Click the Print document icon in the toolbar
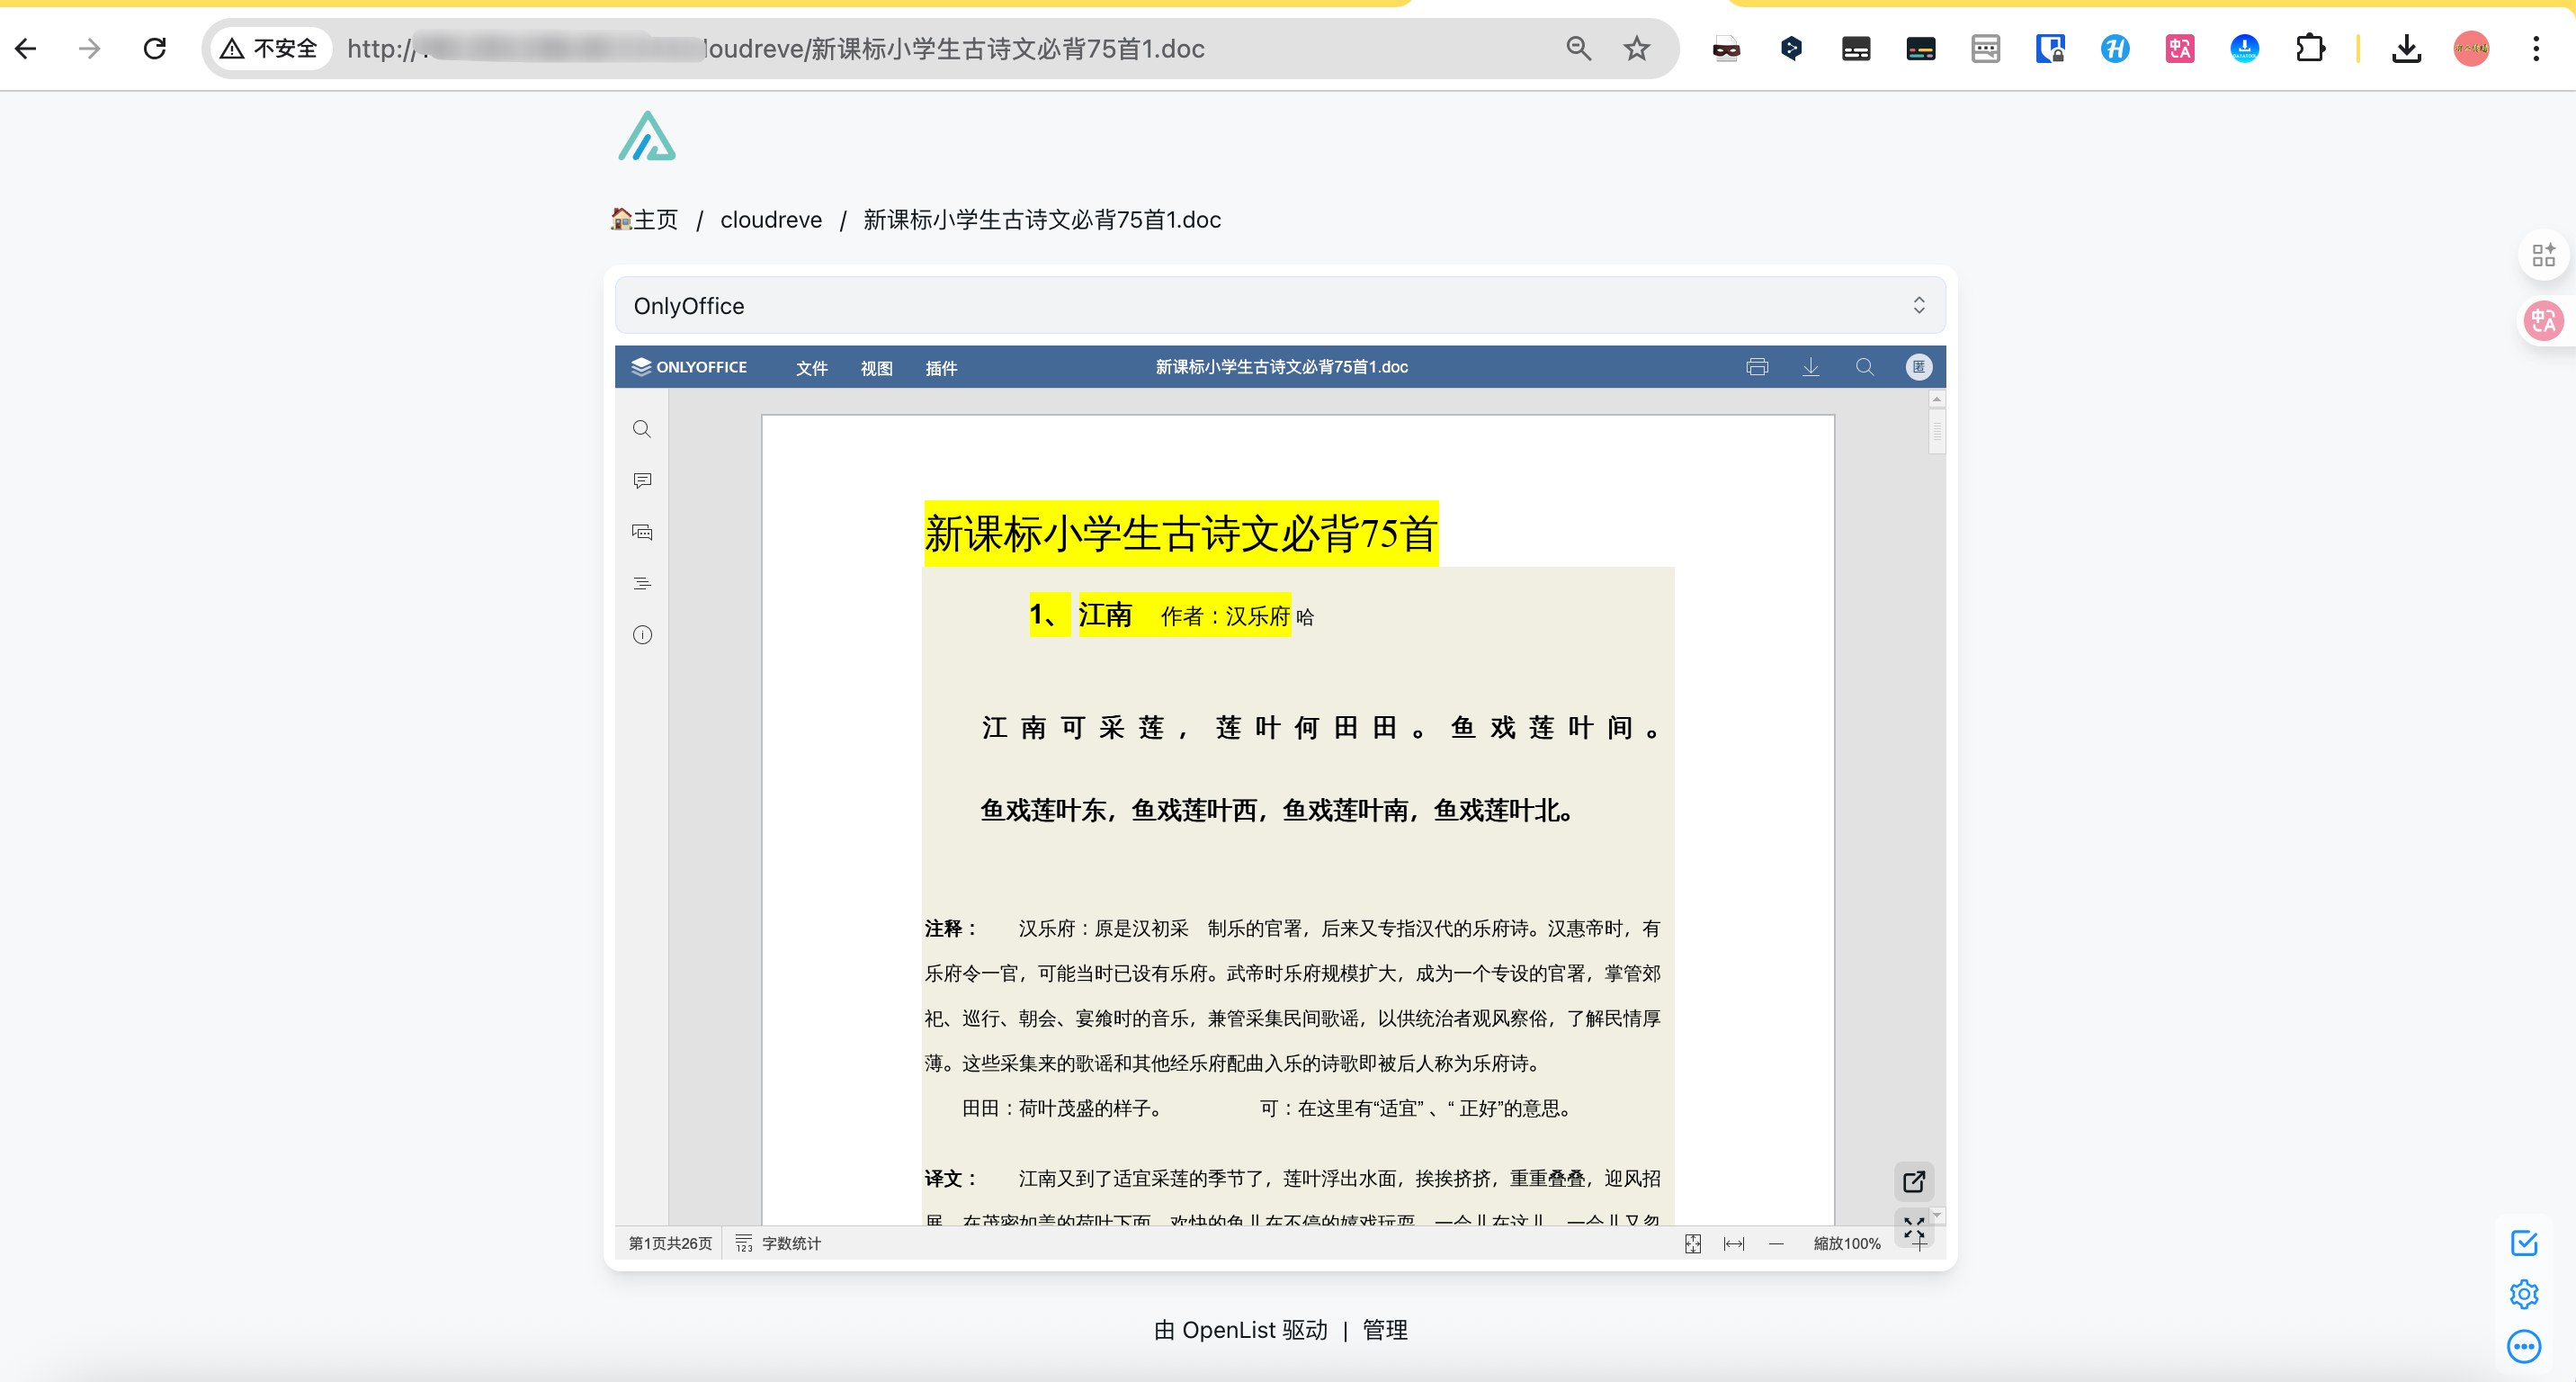The image size is (2576, 1382). tap(1757, 367)
